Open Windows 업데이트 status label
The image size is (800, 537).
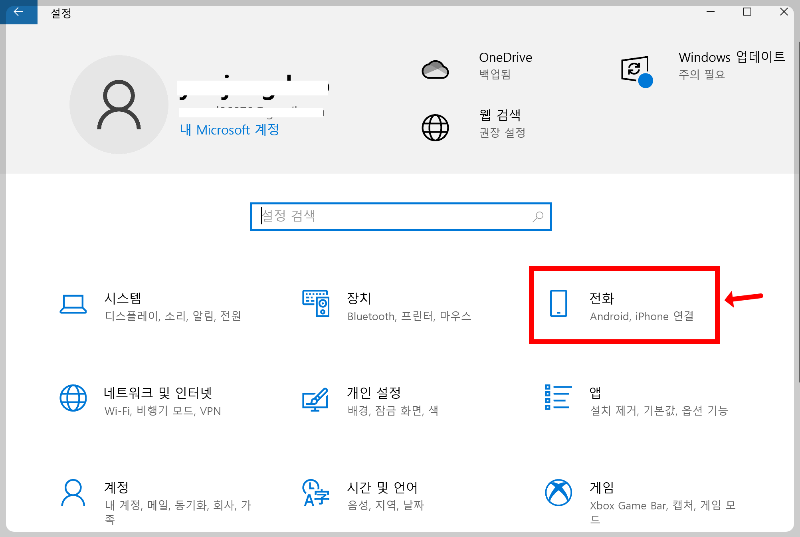click(x=732, y=57)
